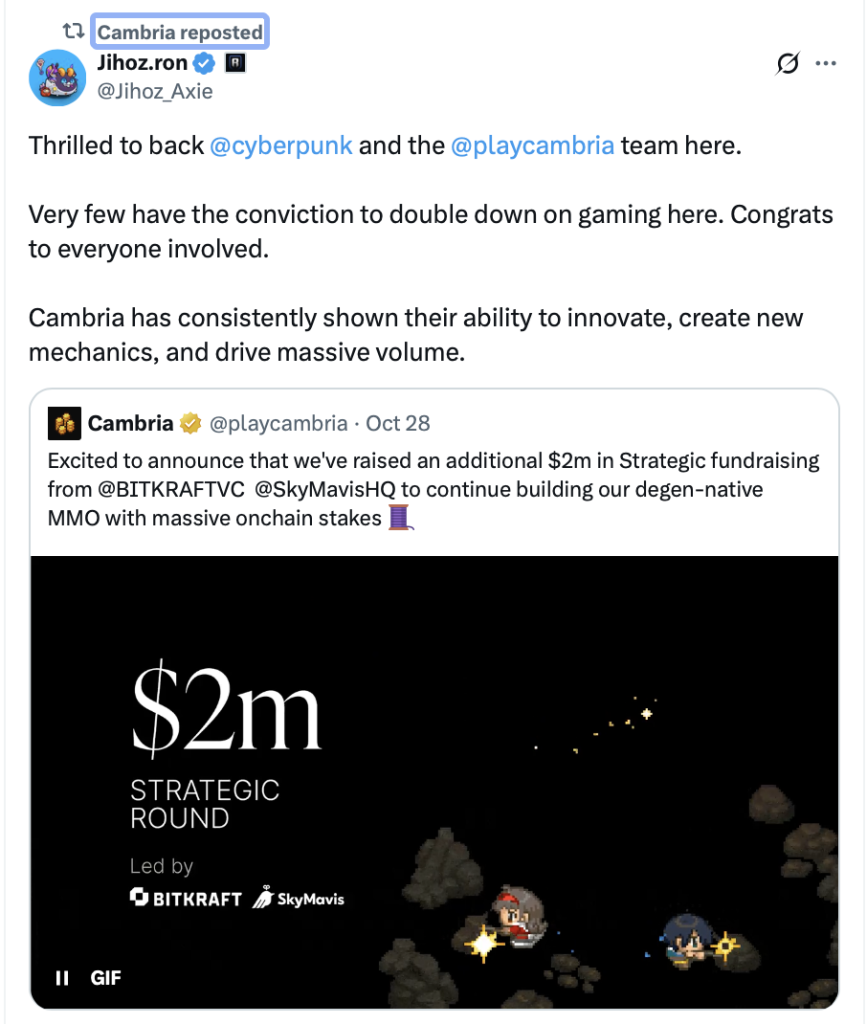This screenshot has height=1024, width=867.
Task: Click the gold verified badge beside Cambria
Action: pos(190,423)
